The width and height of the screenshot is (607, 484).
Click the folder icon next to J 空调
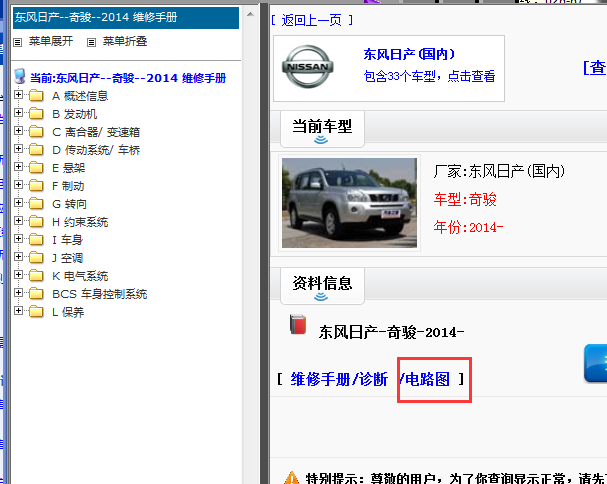click(36, 257)
